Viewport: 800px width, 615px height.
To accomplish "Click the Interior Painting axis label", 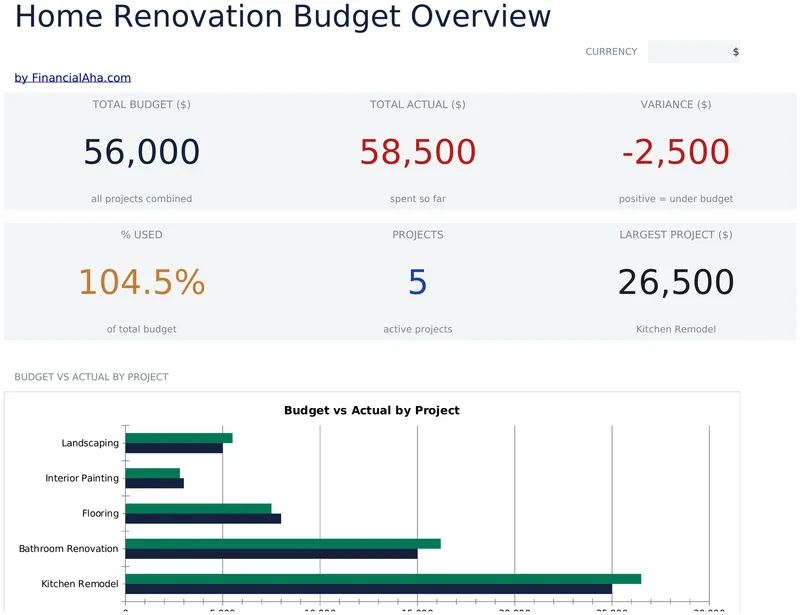I will pos(82,478).
